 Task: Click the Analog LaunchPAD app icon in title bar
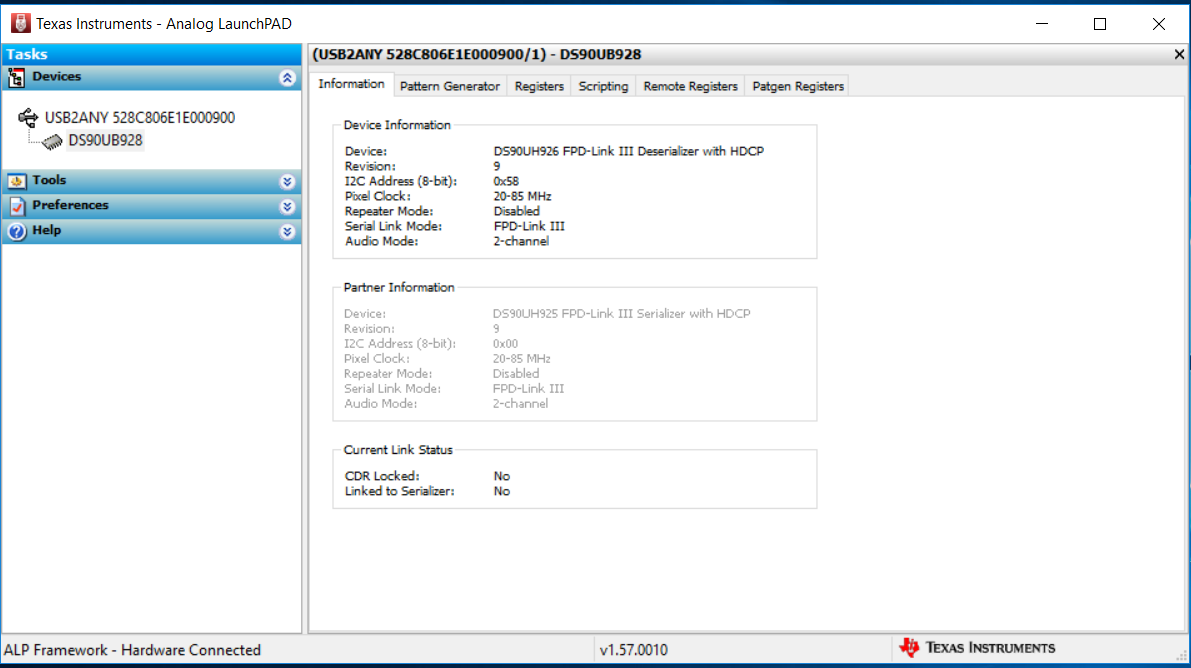pos(21,24)
